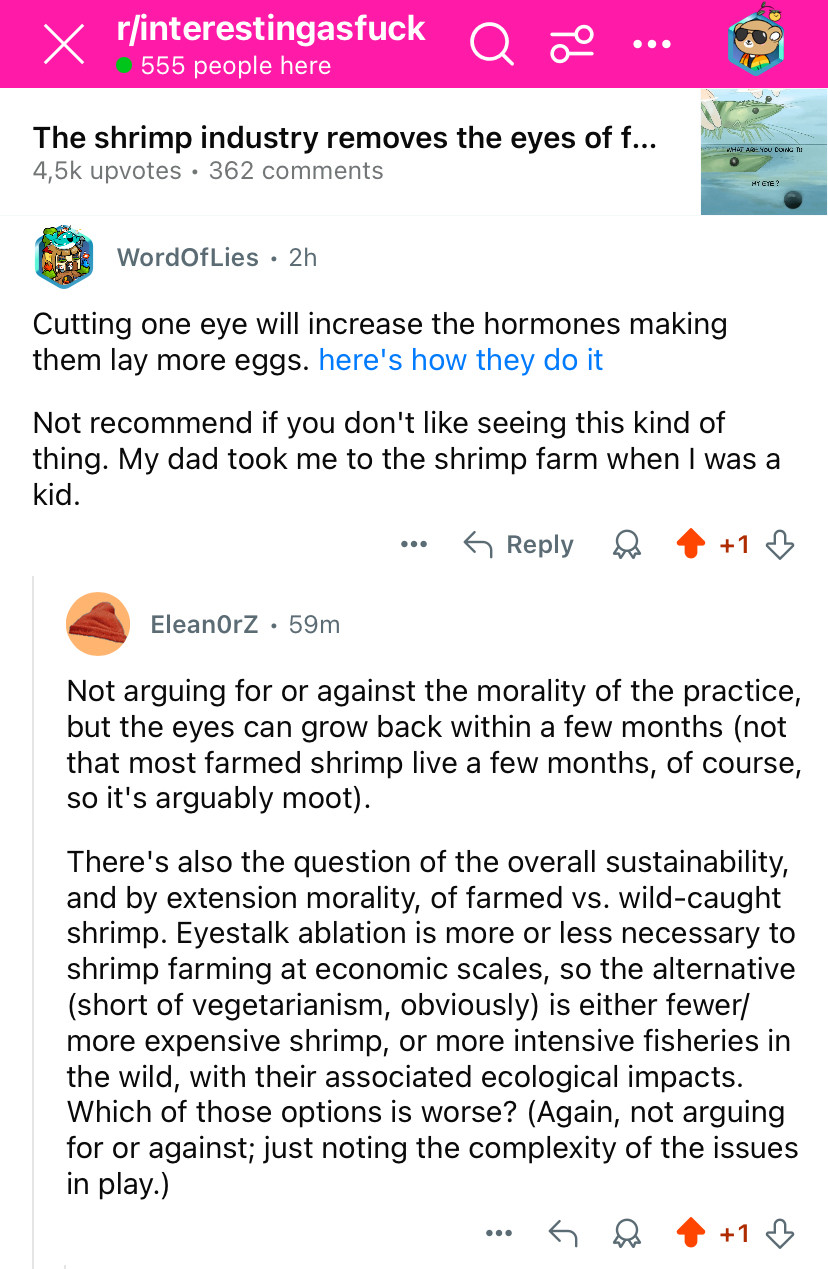828x1269 pixels.
Task: Give award to Elean0rZ comment
Action: [627, 1234]
